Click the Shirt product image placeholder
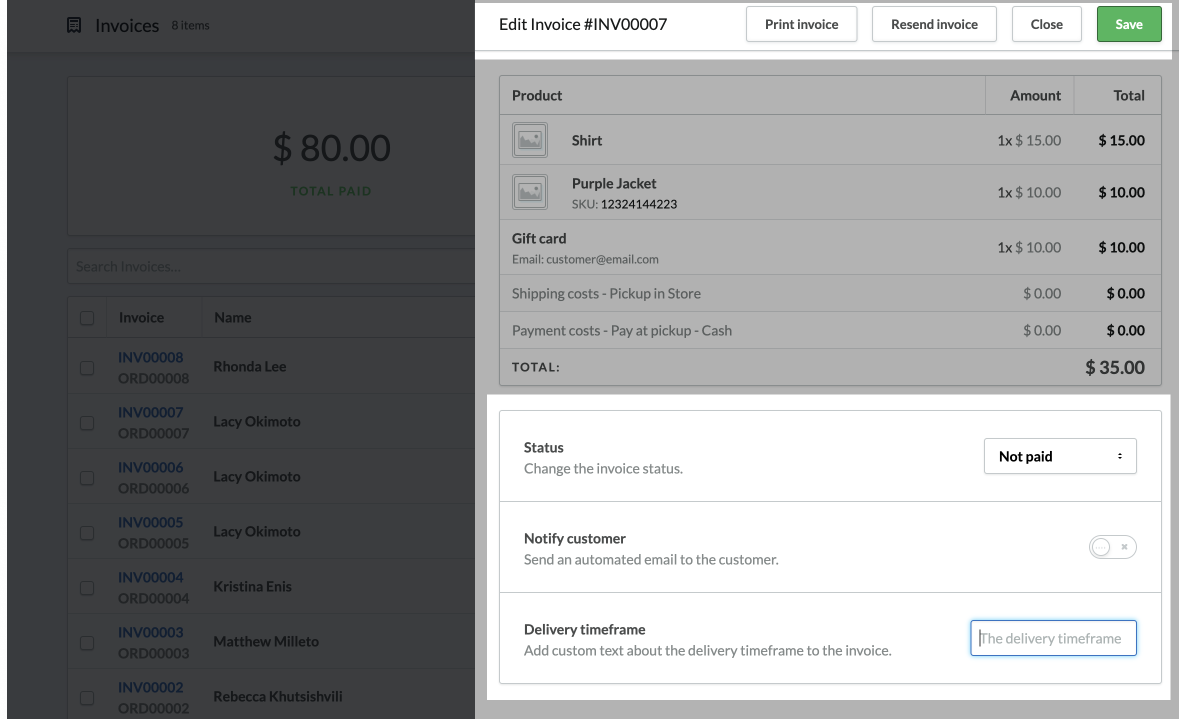1179x719 pixels. [530, 141]
